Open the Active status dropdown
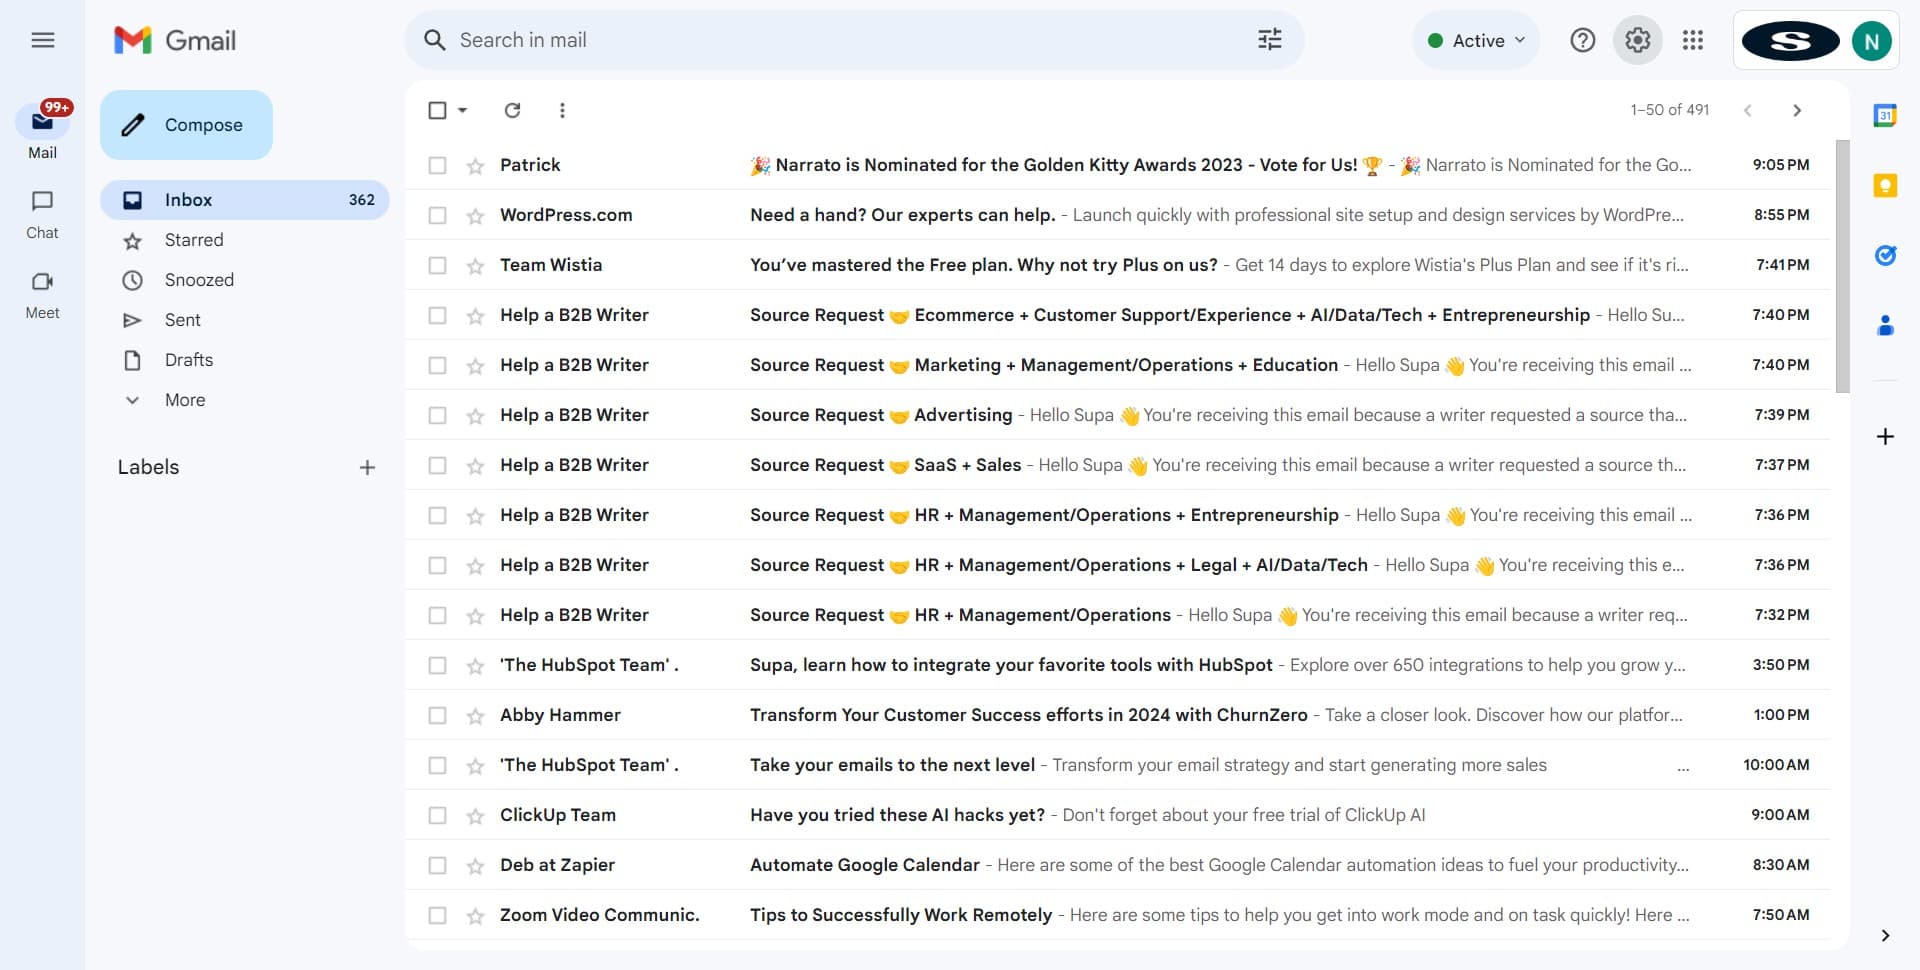1920x970 pixels. 1475,40
